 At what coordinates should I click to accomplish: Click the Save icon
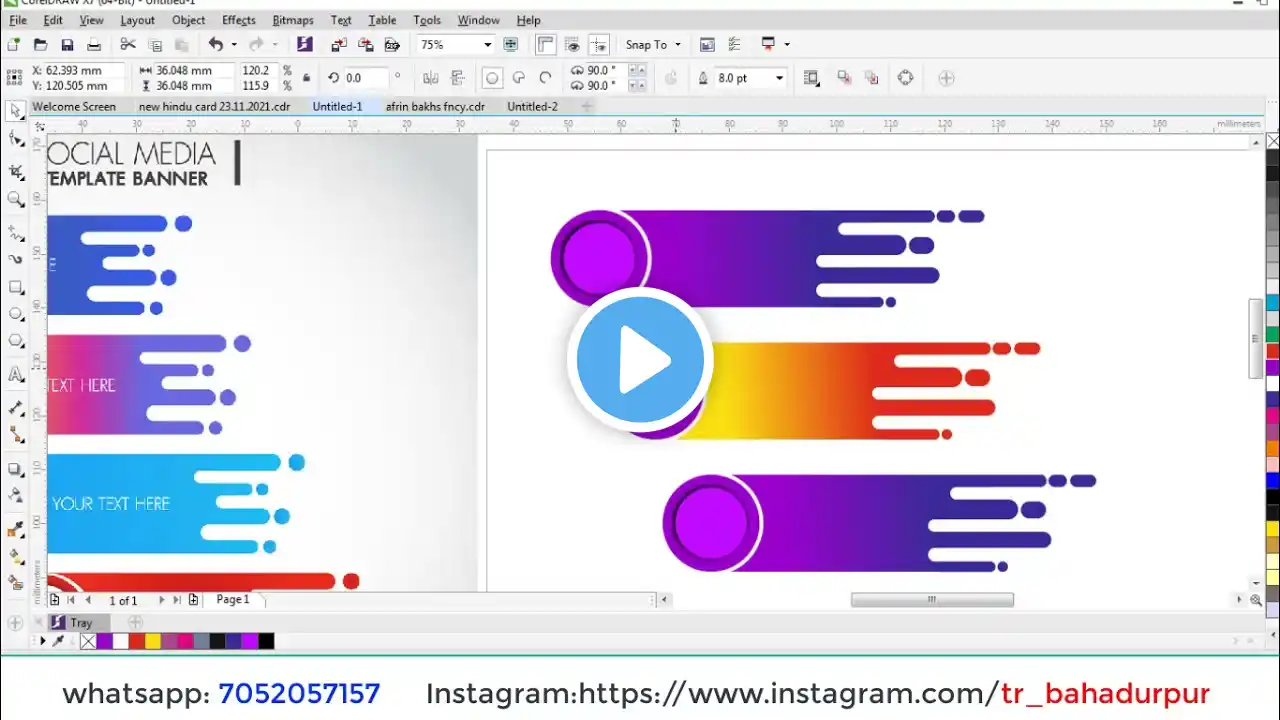click(x=67, y=44)
